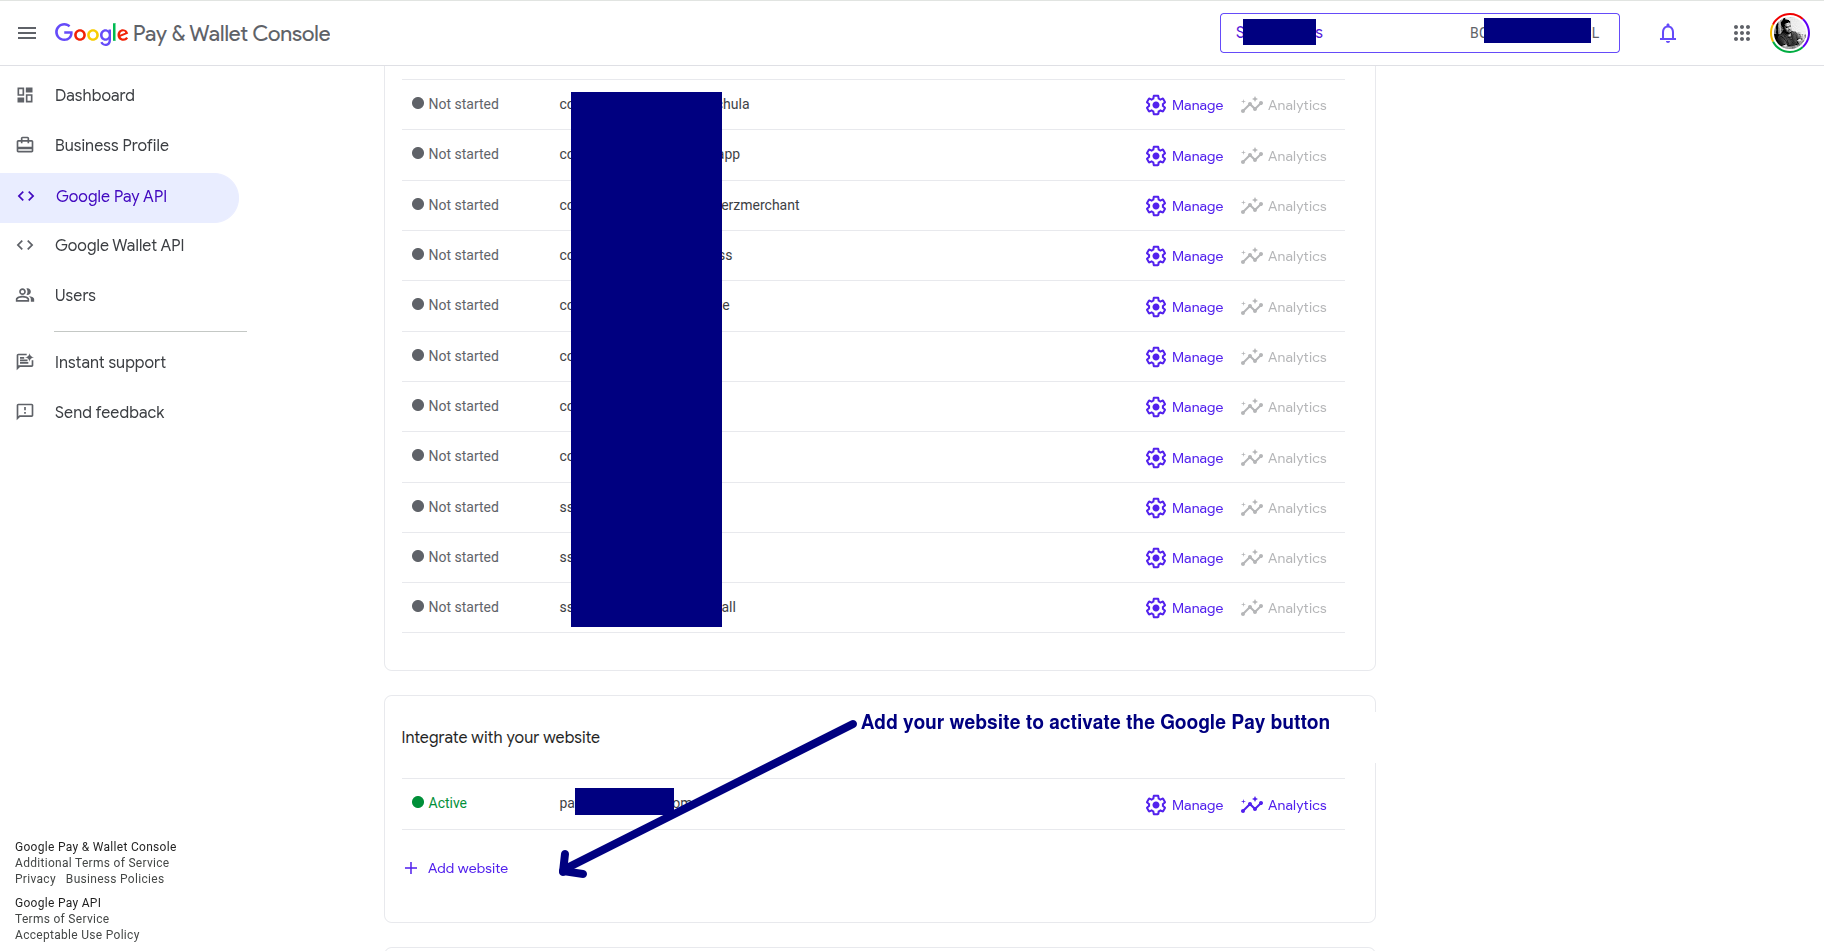This screenshot has height=951, width=1824.
Task: Manage the Active website integration
Action: click(1185, 805)
